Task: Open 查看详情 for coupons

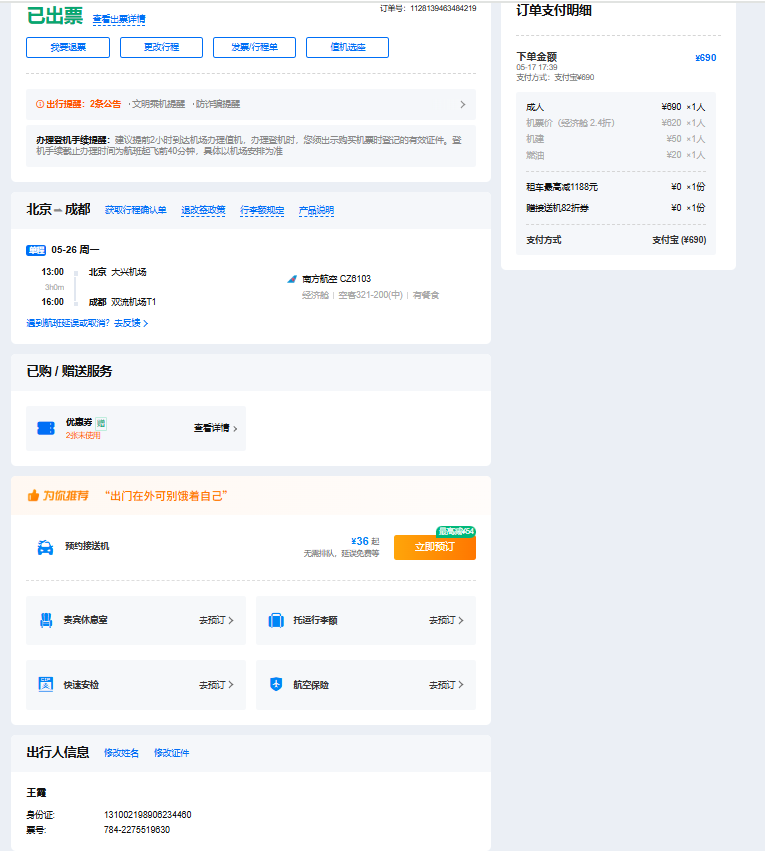Action: (x=215, y=428)
